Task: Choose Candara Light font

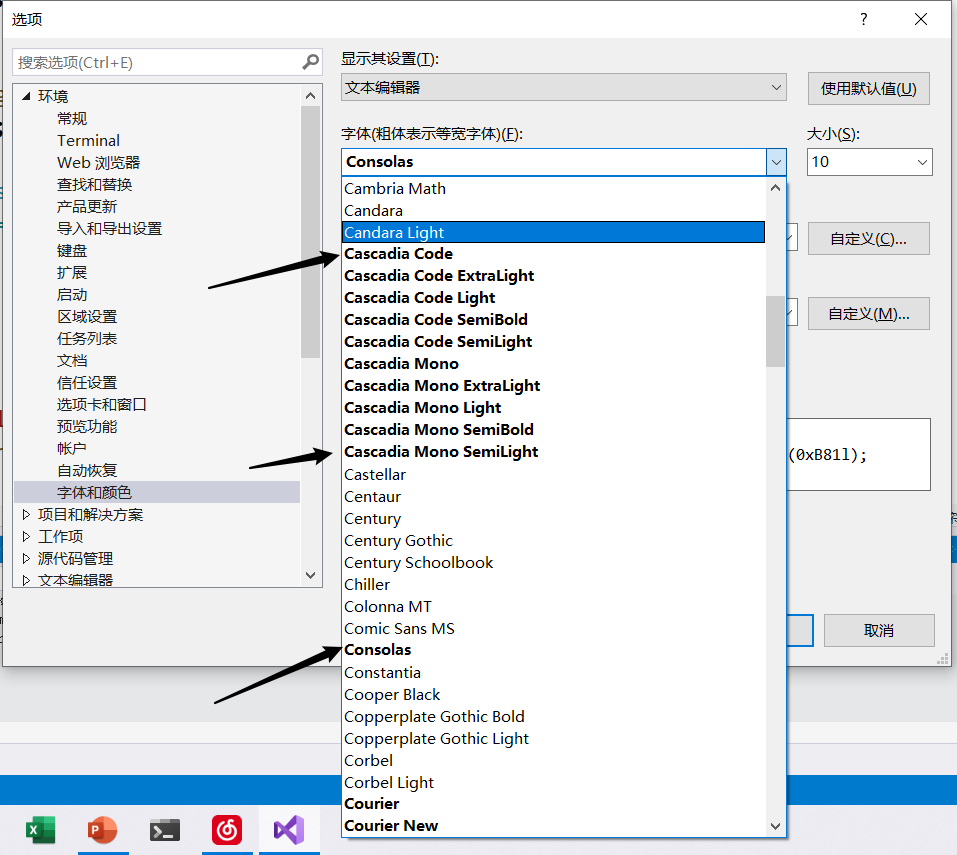Action: 553,232
